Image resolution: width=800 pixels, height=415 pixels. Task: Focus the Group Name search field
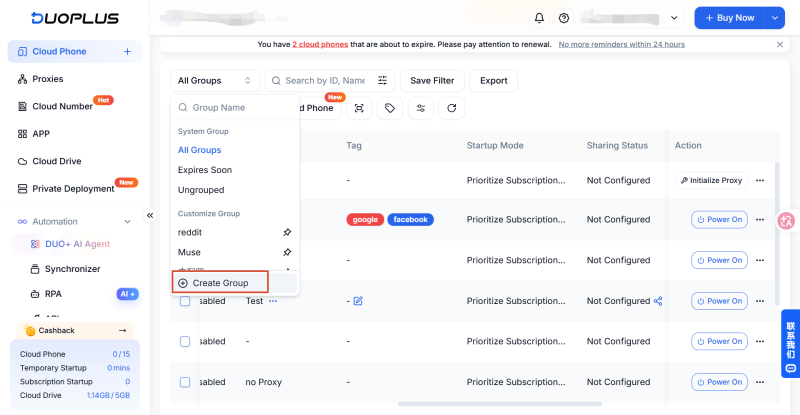point(235,108)
